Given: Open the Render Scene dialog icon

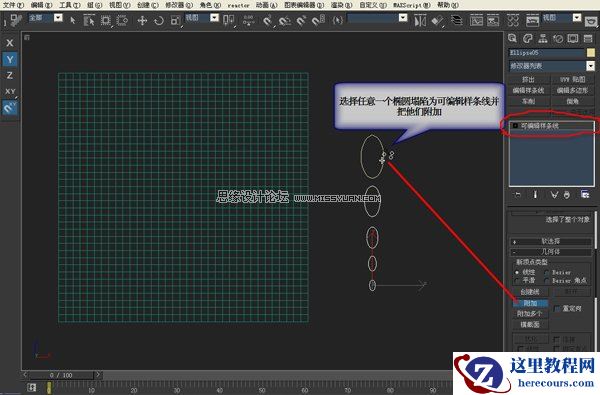Looking at the screenshot, I should [x=532, y=20].
